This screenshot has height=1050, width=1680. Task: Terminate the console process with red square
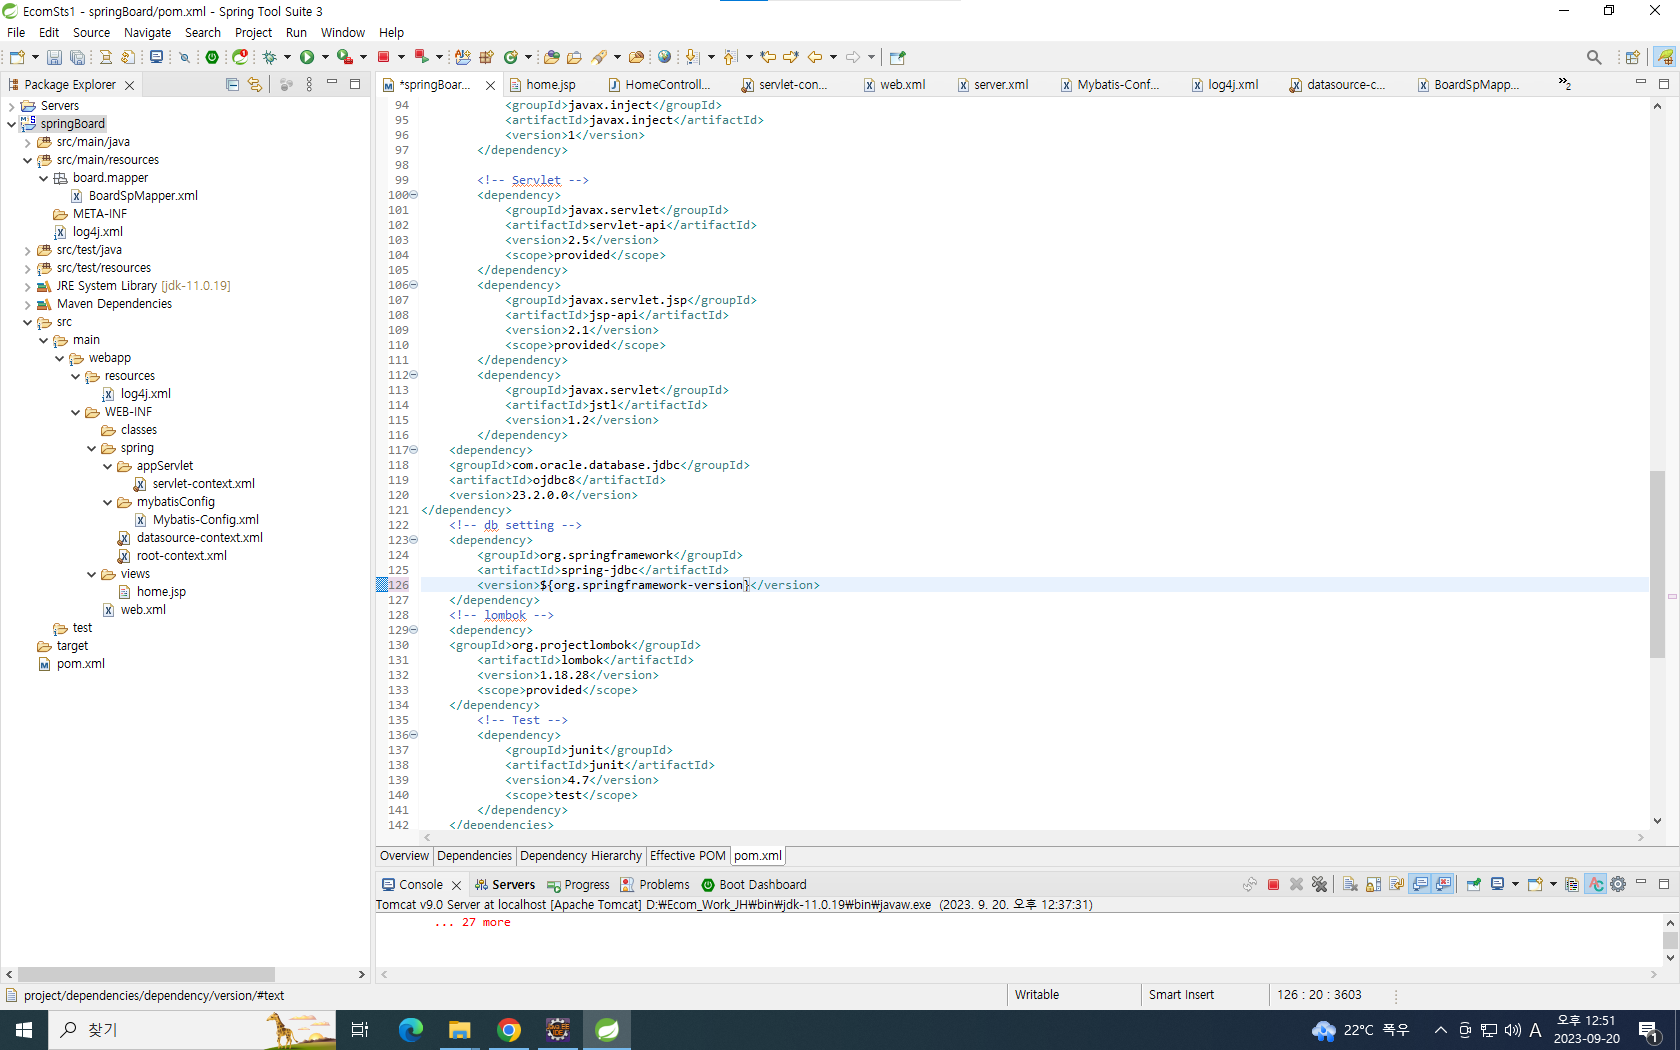point(1273,884)
